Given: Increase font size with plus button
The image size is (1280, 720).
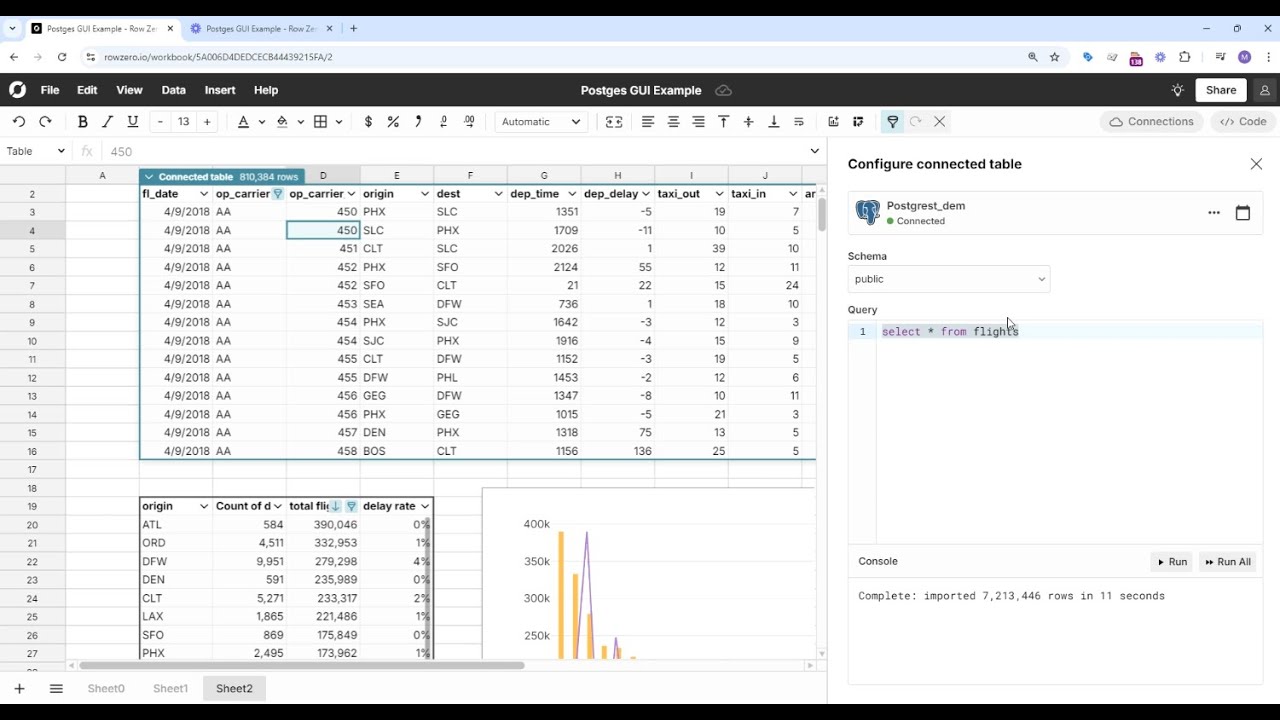Looking at the screenshot, I should [x=207, y=122].
